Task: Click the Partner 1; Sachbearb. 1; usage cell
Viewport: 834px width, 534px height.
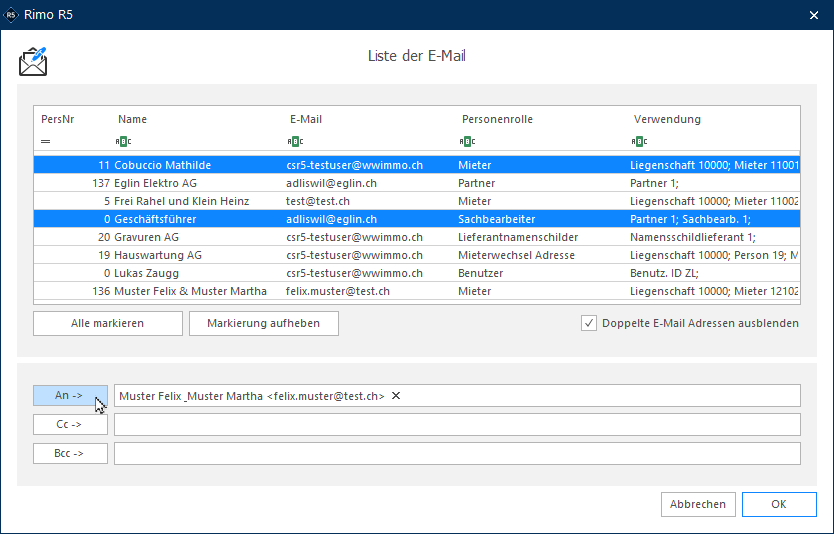Action: 690,219
